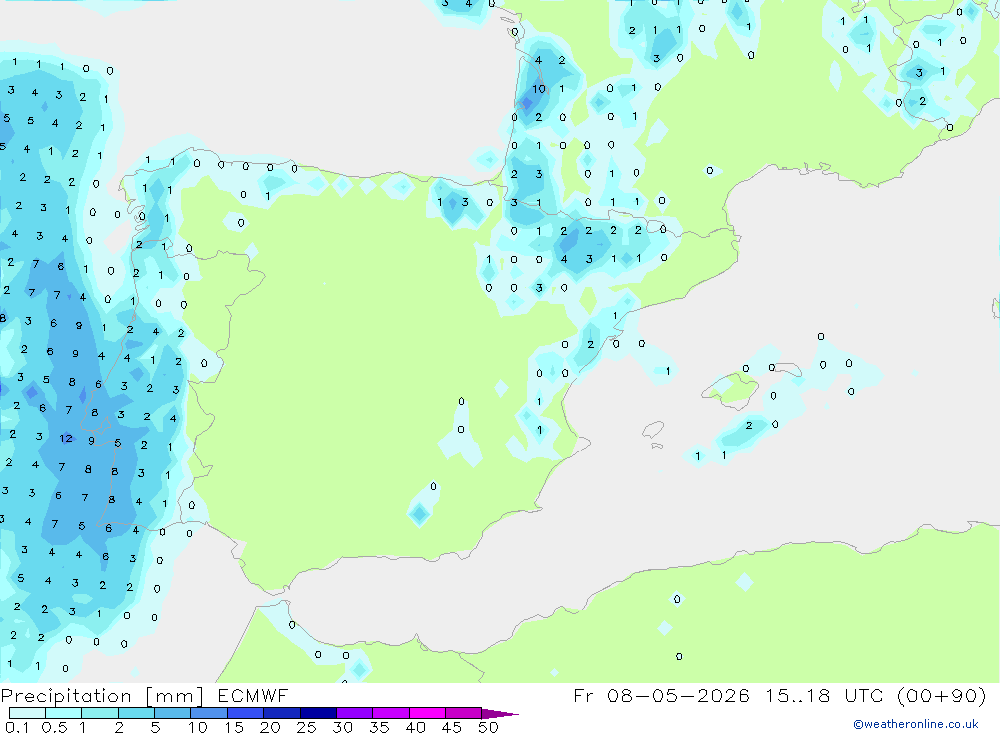Image resolution: width=1000 pixels, height=733 pixels.
Task: Click the '10' precipitation value on the map
Action: tap(539, 89)
